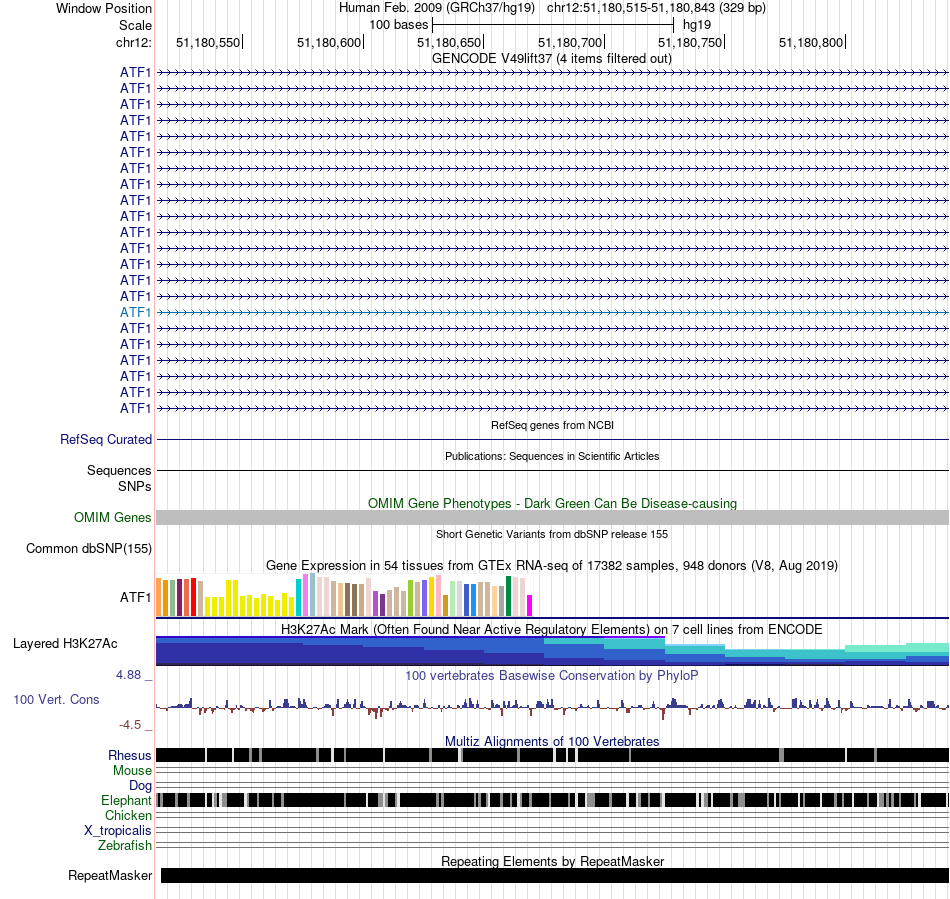This screenshot has width=950, height=899.
Task: Click the 51,180,550 ruler coordinate
Action: coord(208,42)
